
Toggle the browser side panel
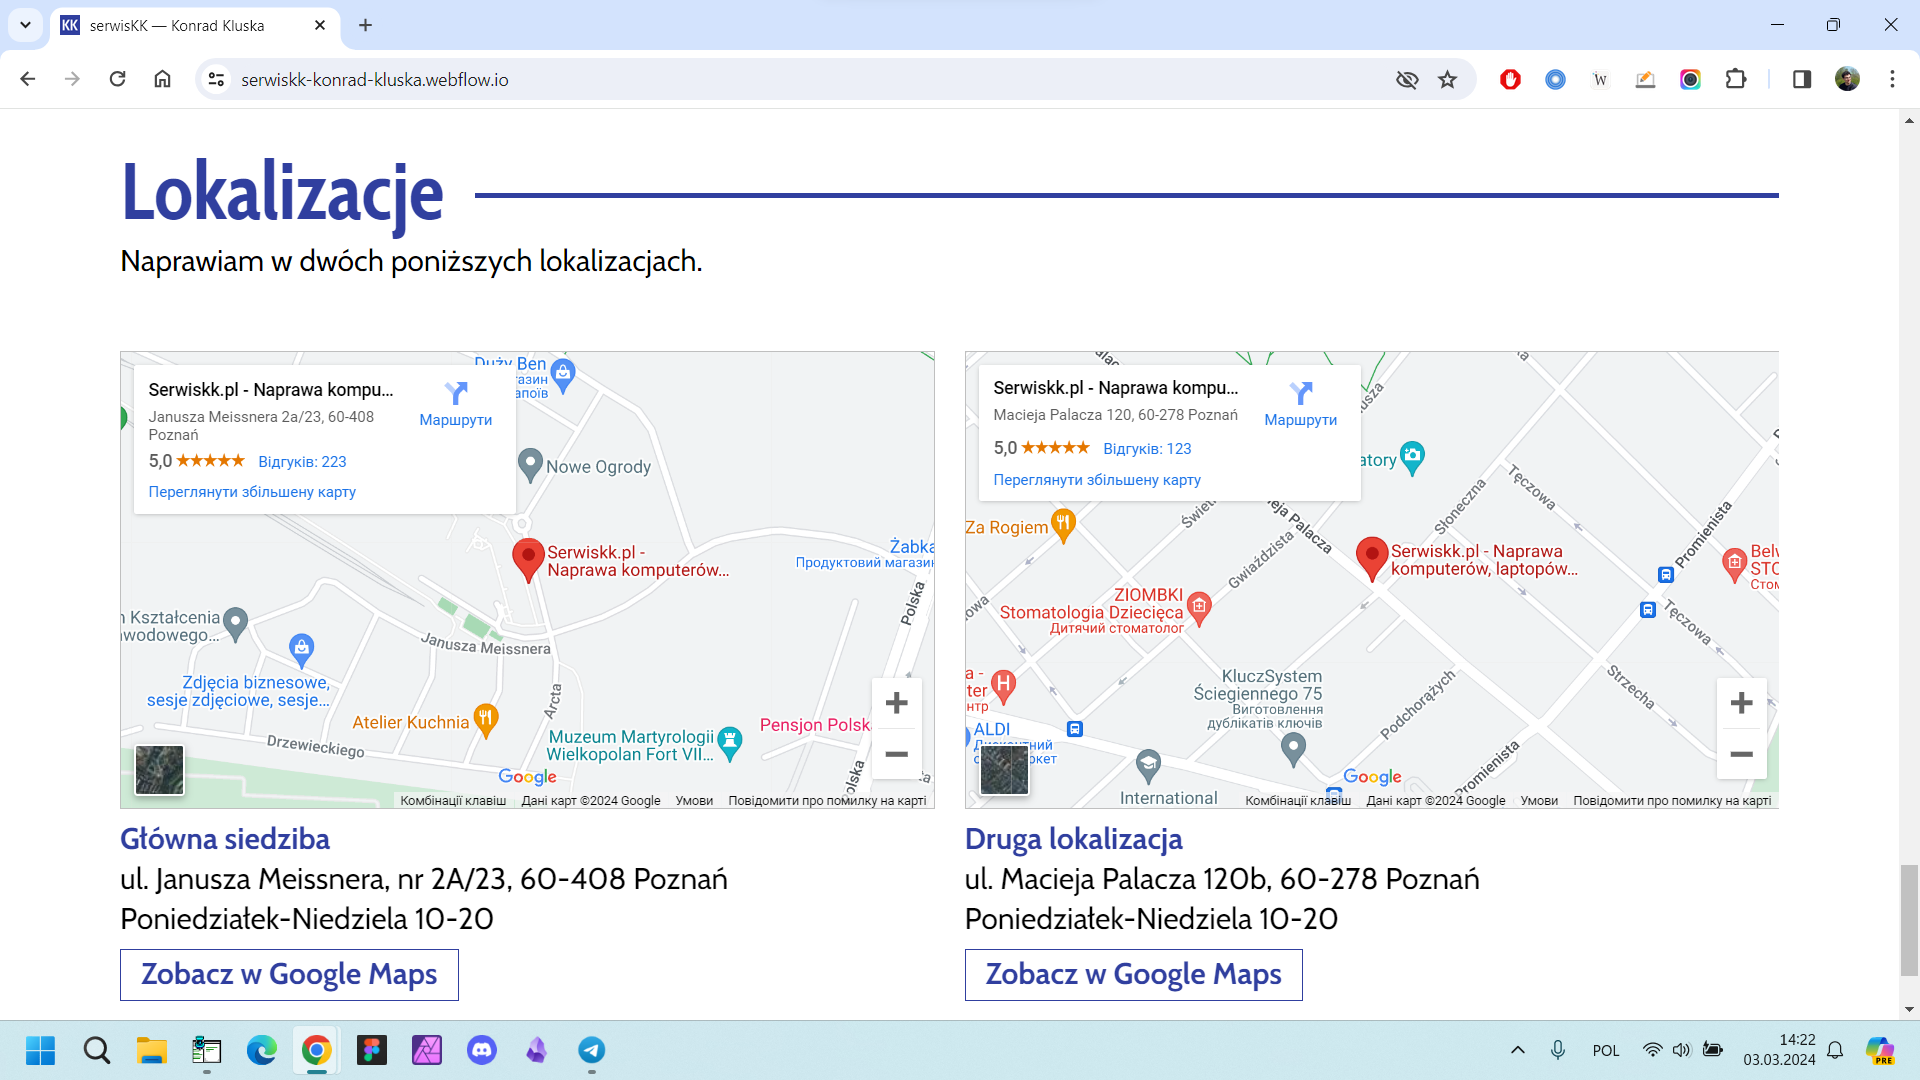pyautogui.click(x=1802, y=79)
